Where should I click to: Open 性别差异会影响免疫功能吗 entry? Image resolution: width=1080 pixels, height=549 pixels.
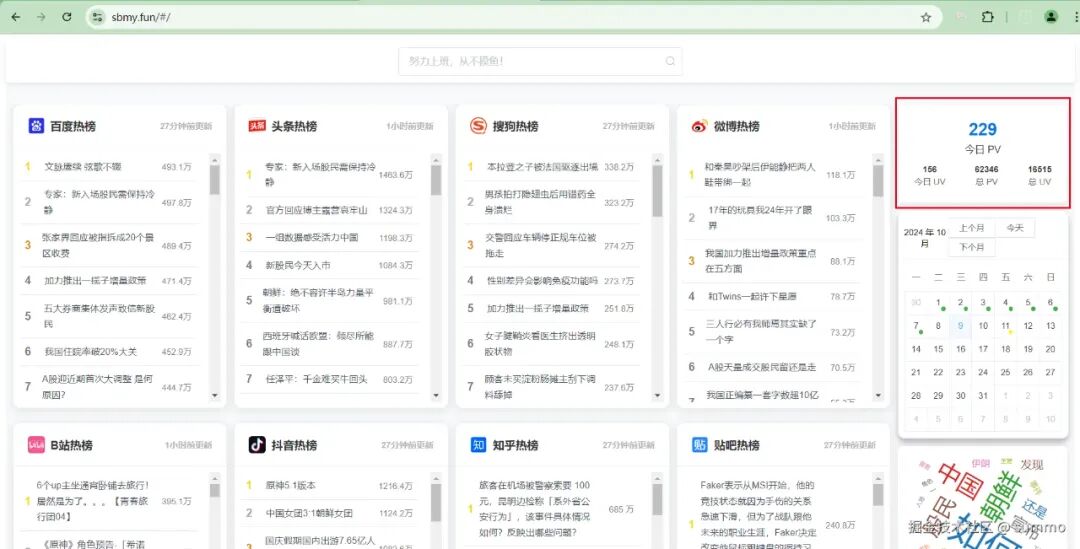(x=543, y=280)
